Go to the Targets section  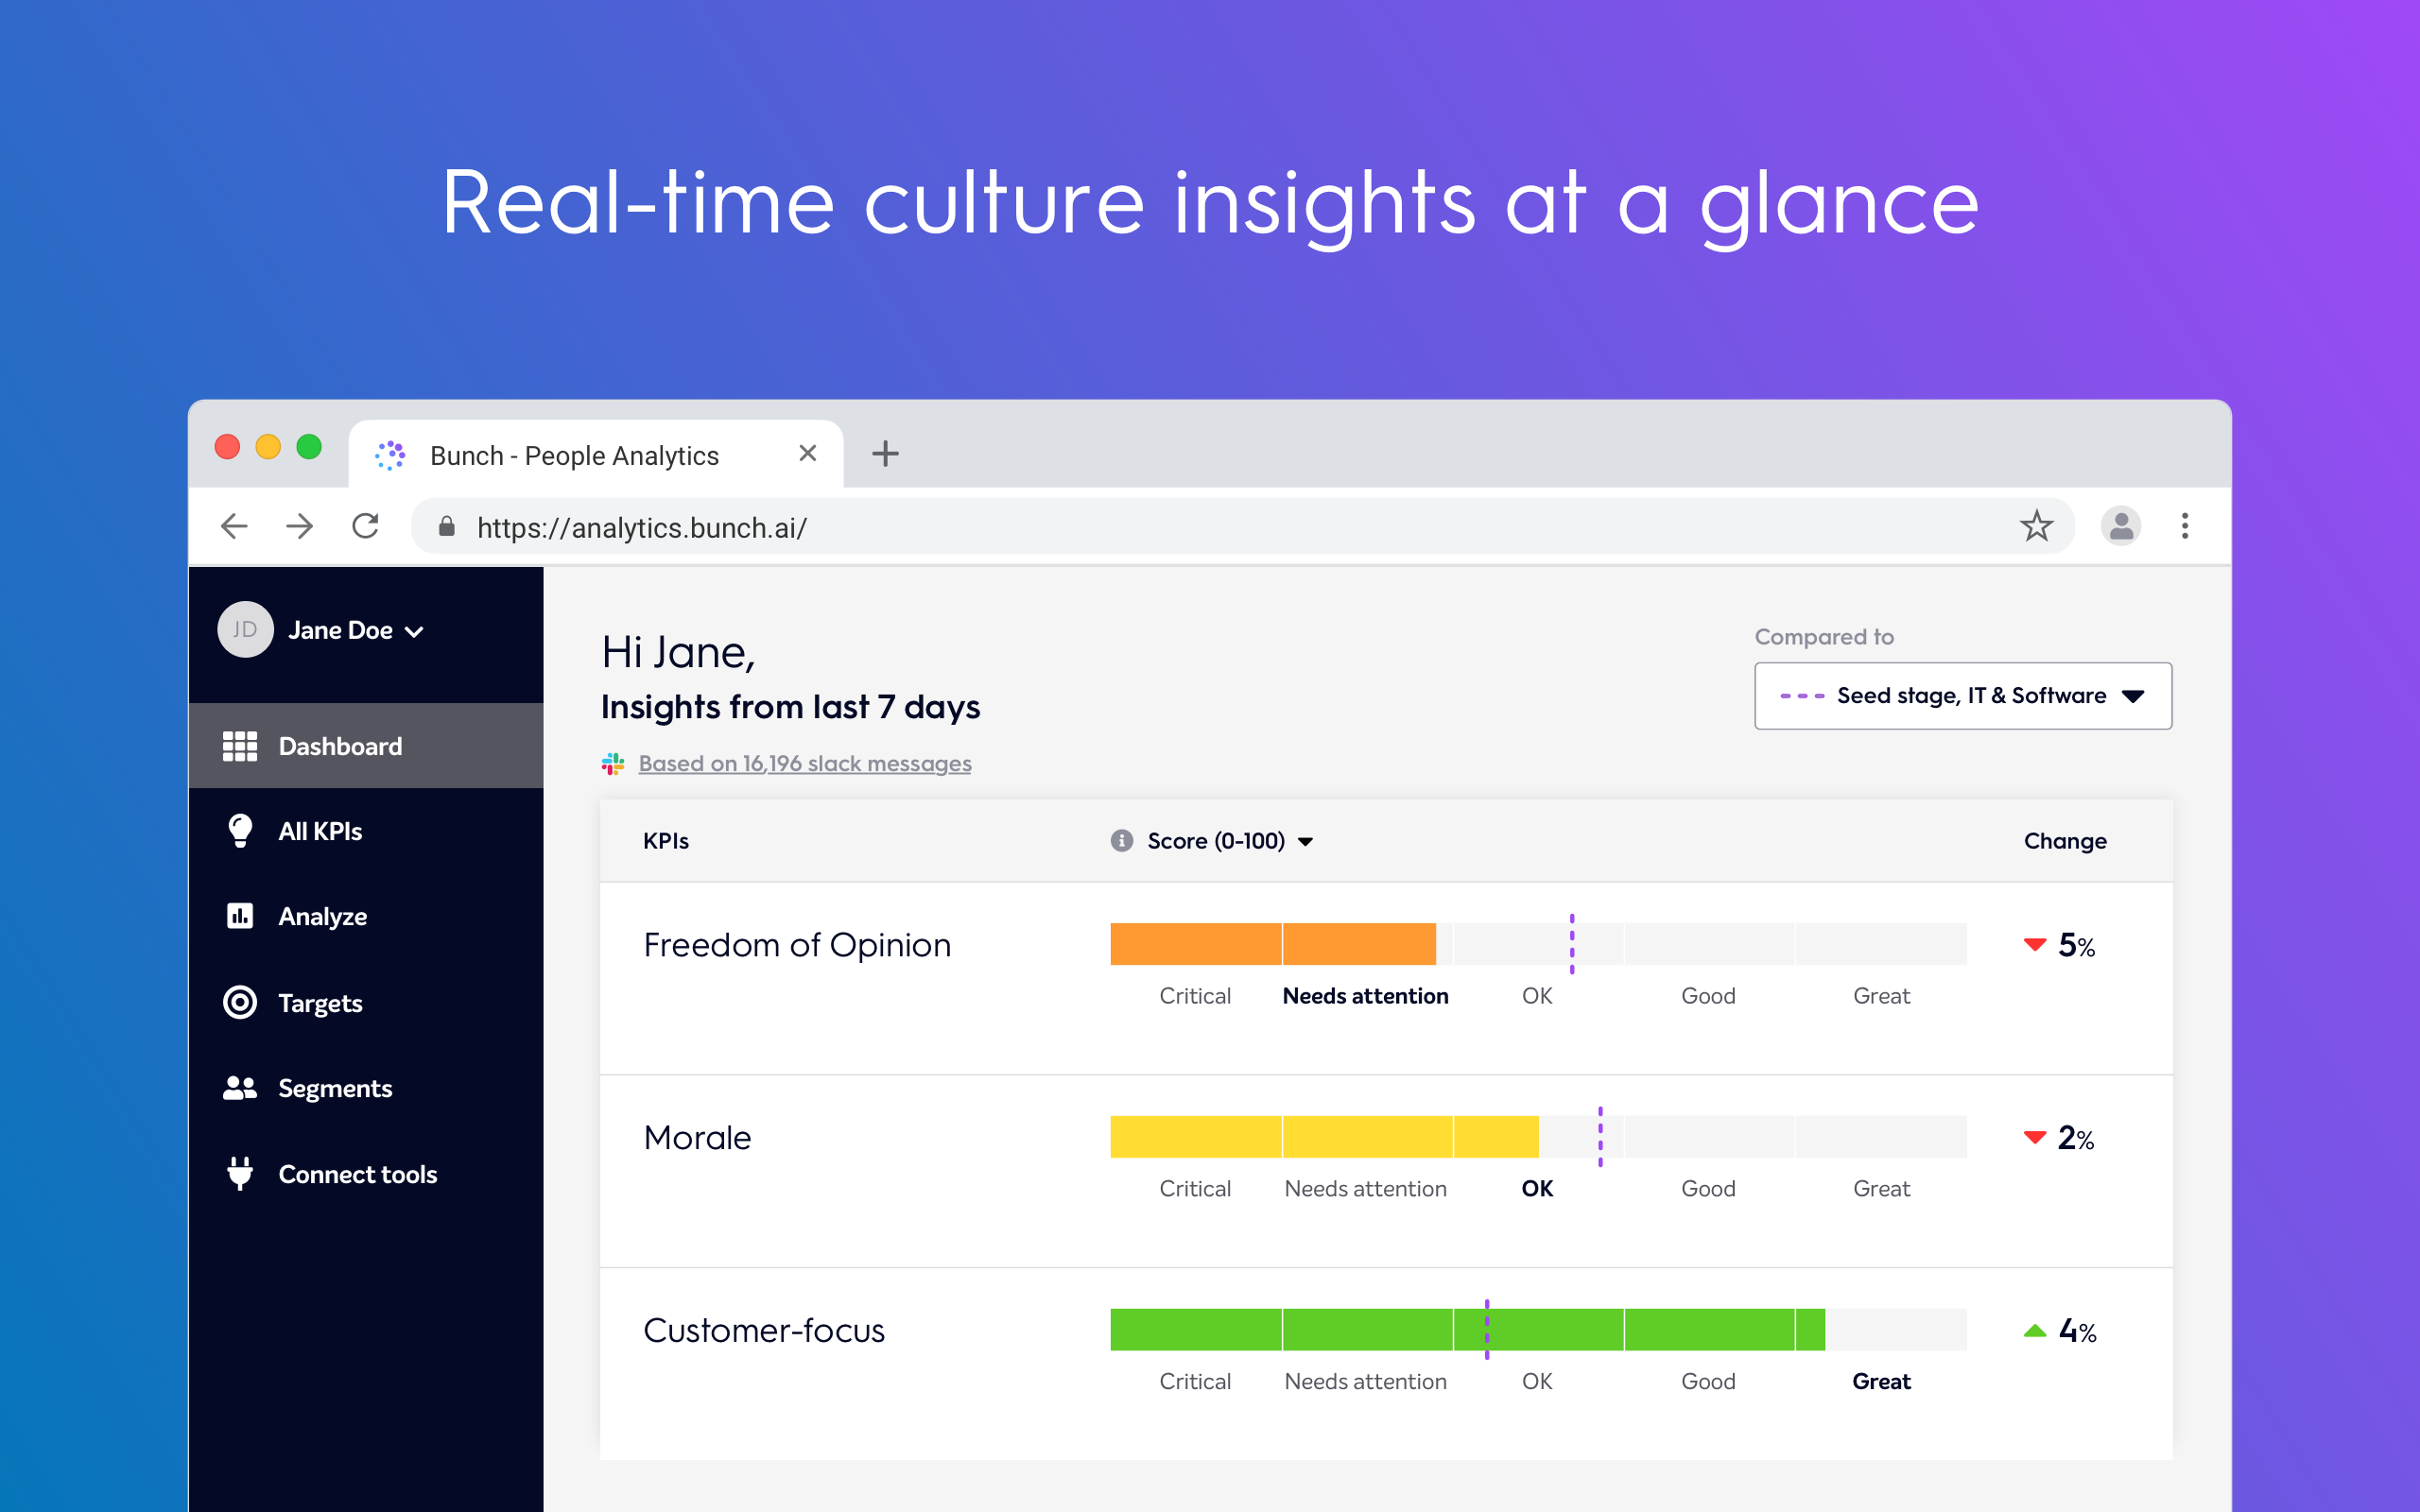click(x=366, y=1002)
